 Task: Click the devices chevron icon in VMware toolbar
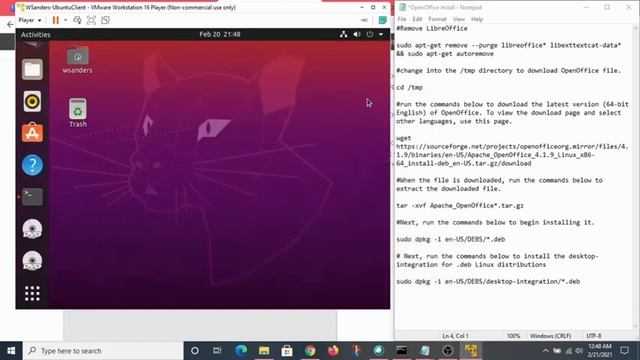click(364, 20)
